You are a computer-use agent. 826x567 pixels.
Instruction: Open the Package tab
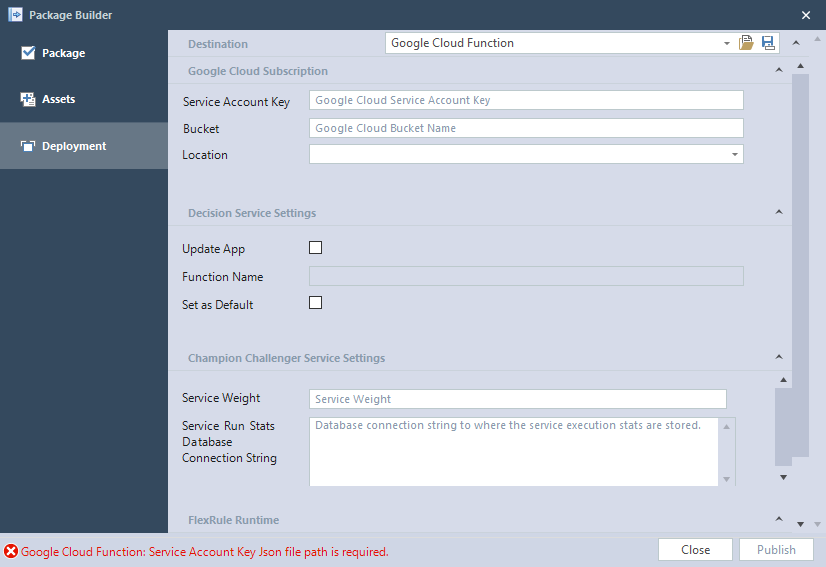coord(84,53)
